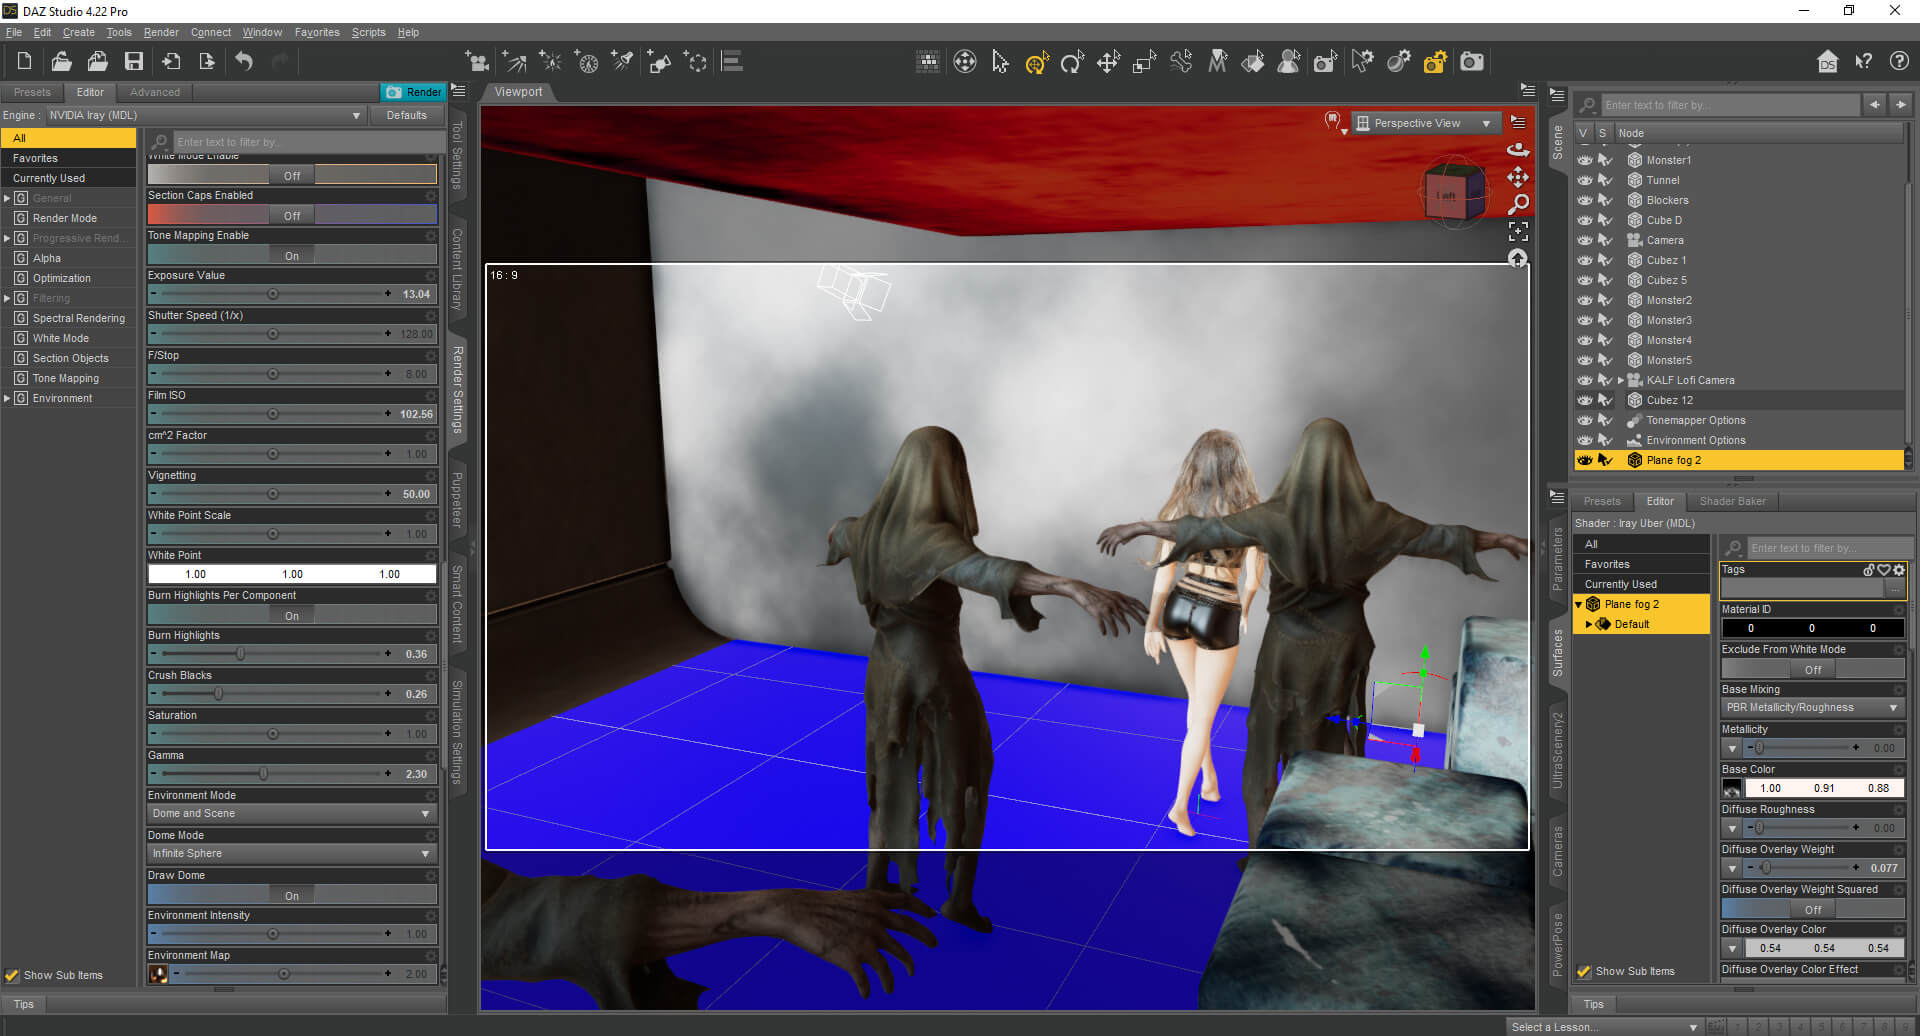Select the Translate (move) tool icon

[1108, 62]
